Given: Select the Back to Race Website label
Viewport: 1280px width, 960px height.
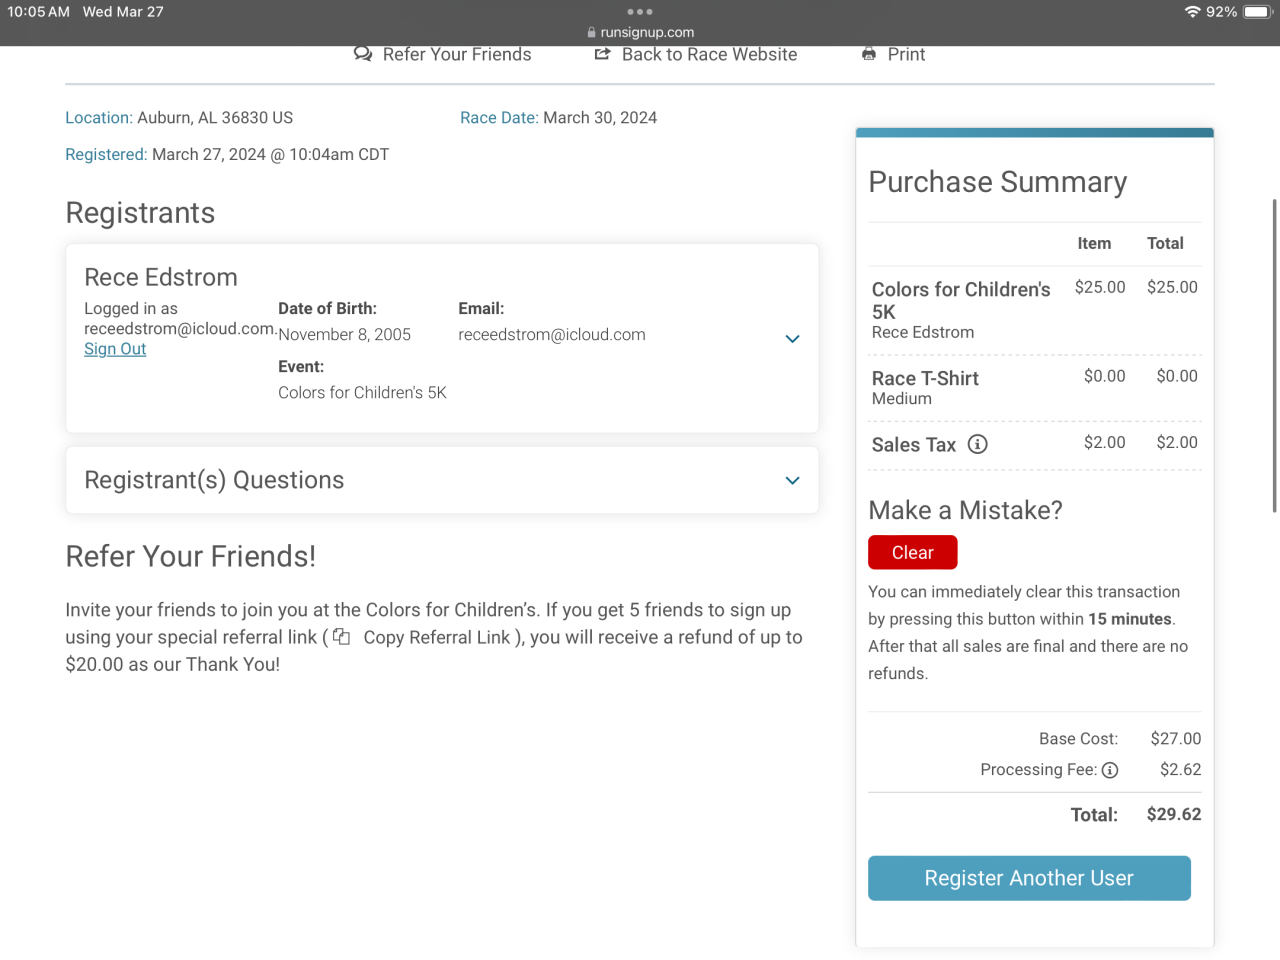Looking at the screenshot, I should point(709,54).
